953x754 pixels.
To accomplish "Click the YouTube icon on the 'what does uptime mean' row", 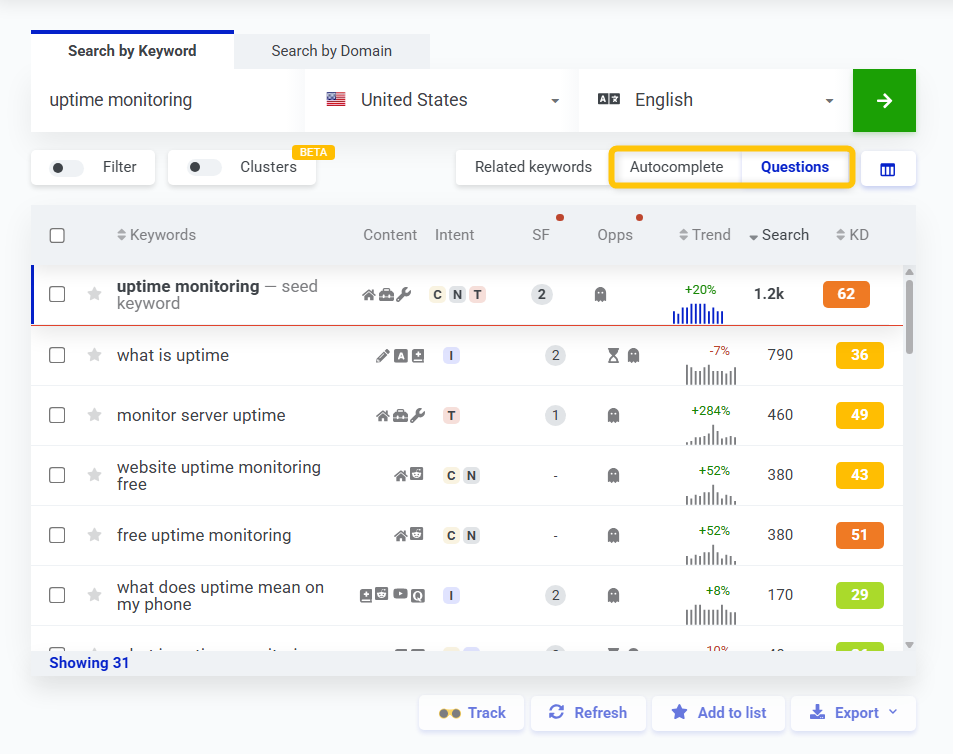I will click(399, 594).
